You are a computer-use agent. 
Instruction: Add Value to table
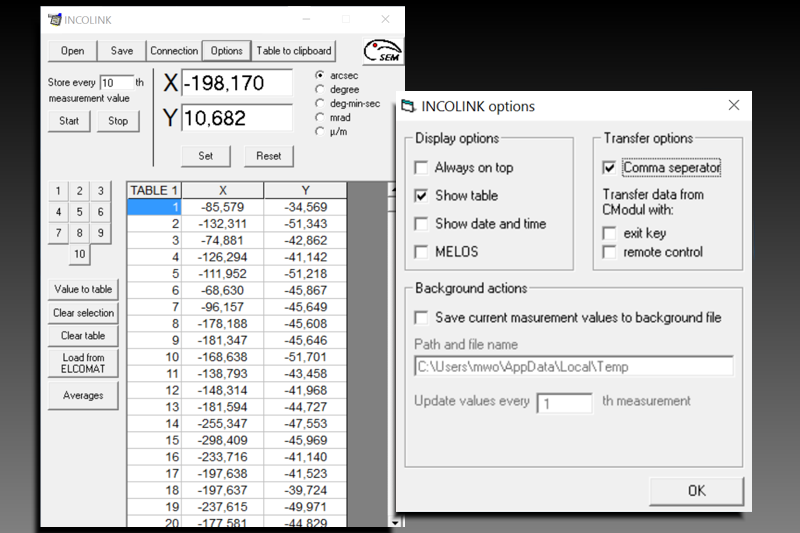click(83, 289)
